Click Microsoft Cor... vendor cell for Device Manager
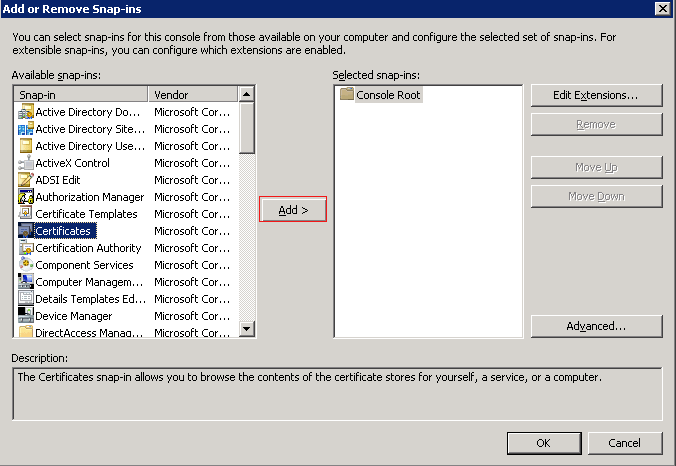The height and width of the screenshot is (466, 676). 192,316
